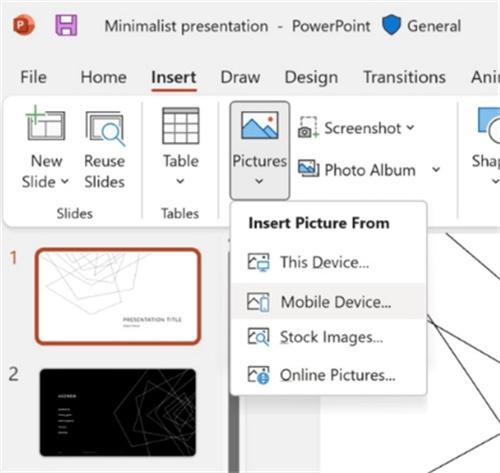Switch to the Design tab
500x473 pixels.
(x=311, y=77)
